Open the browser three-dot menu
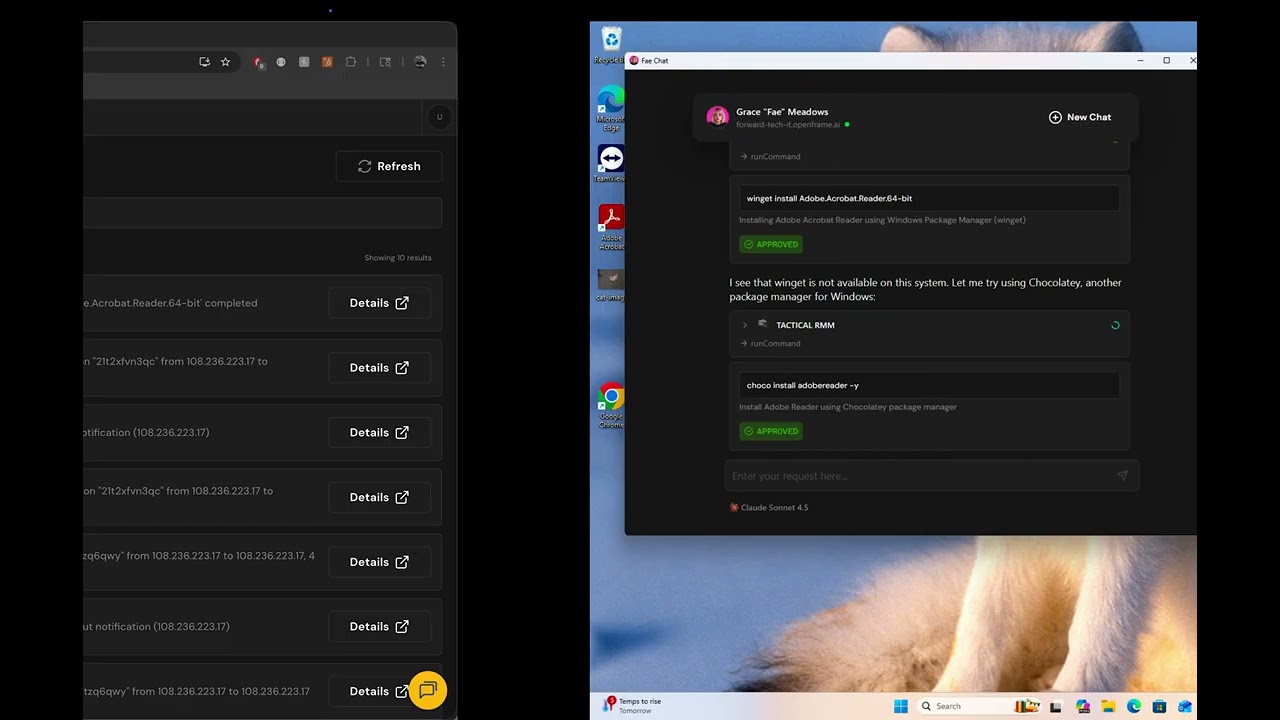This screenshot has height=720, width=1280. click(x=443, y=62)
